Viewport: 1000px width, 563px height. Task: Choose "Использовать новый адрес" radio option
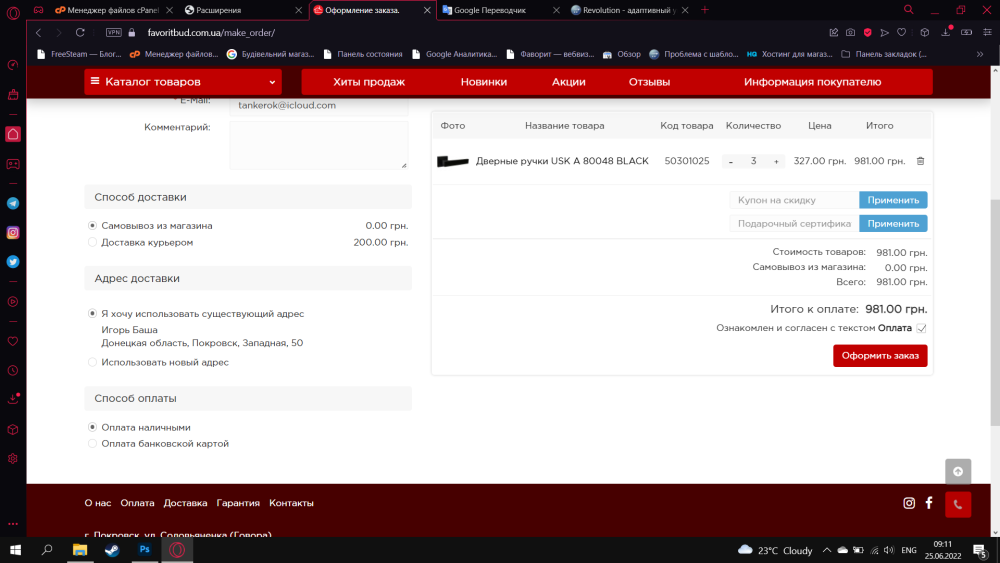pyautogui.click(x=93, y=362)
